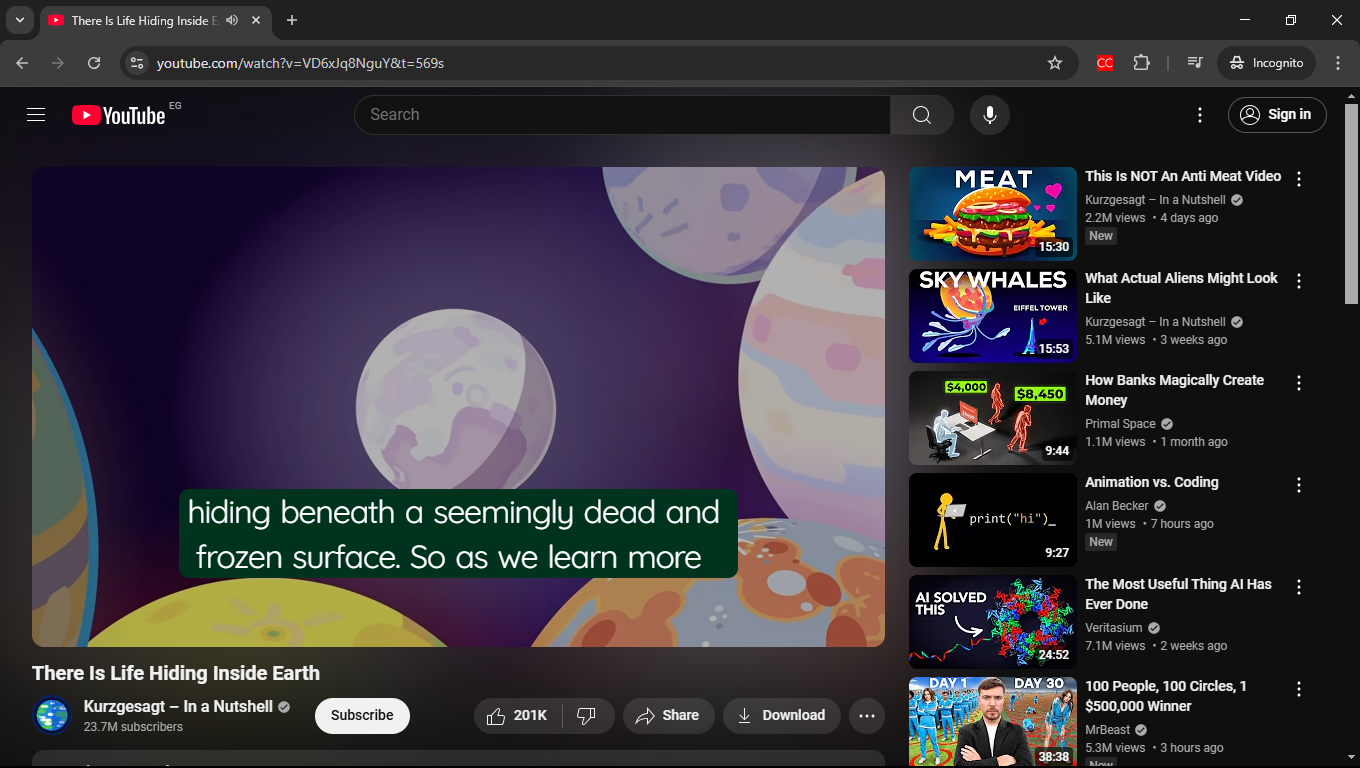This screenshot has width=1360, height=768.
Task: Open 'The Most Useful Thing AI Has Ever Done' title
Action: point(1178,594)
